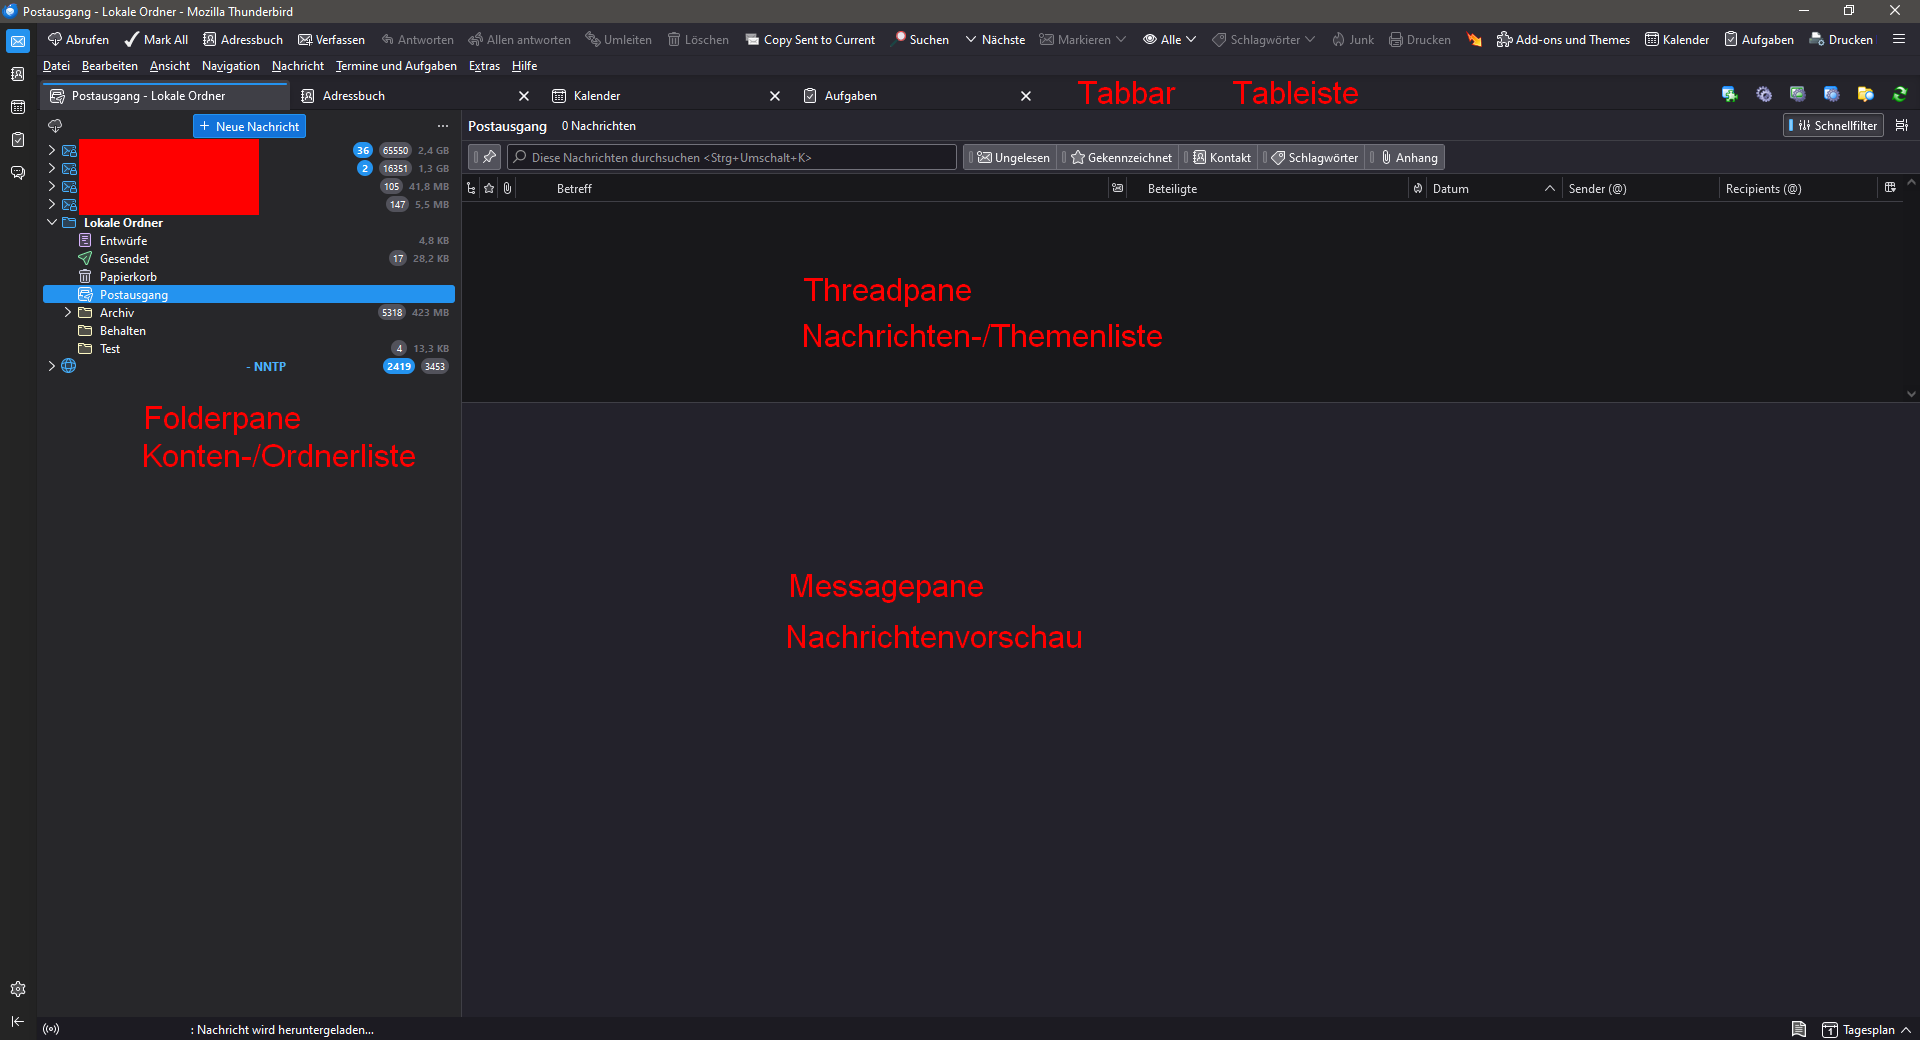The height and width of the screenshot is (1040, 1920).
Task: Toggle the Gekennzeichnet starred filter
Action: click(1120, 158)
